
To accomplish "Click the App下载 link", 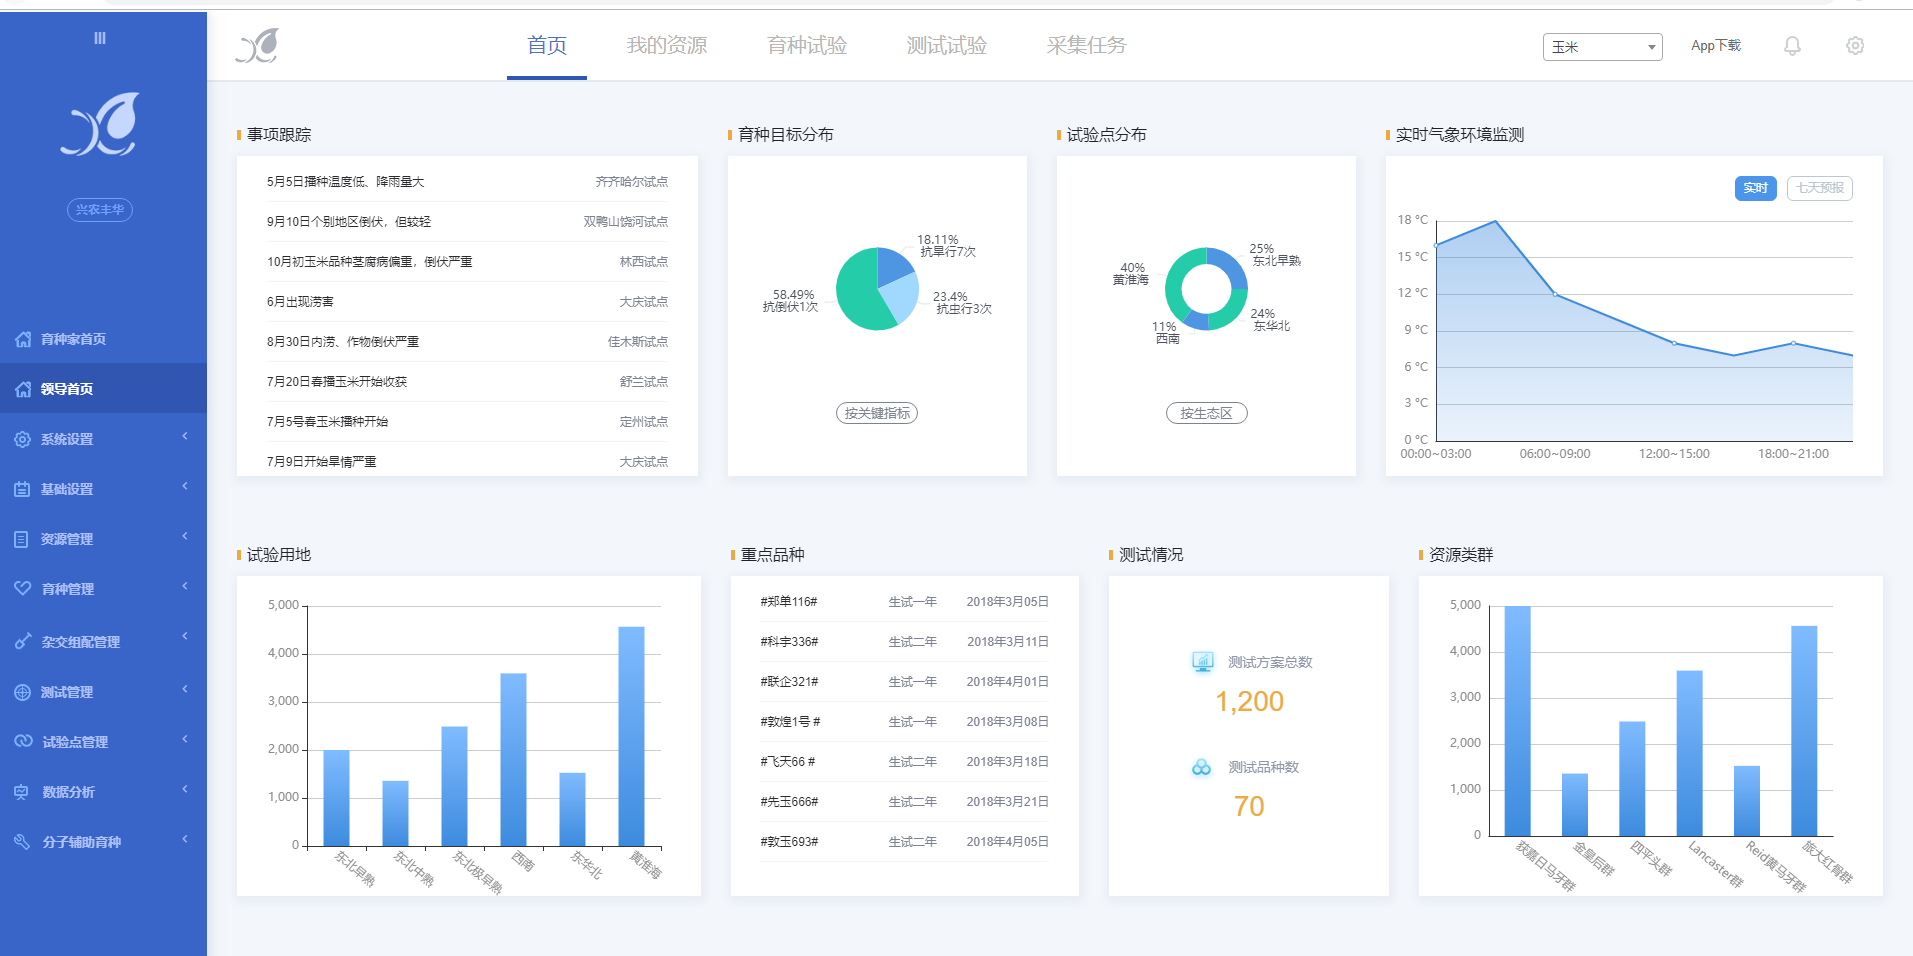I will coord(1715,46).
